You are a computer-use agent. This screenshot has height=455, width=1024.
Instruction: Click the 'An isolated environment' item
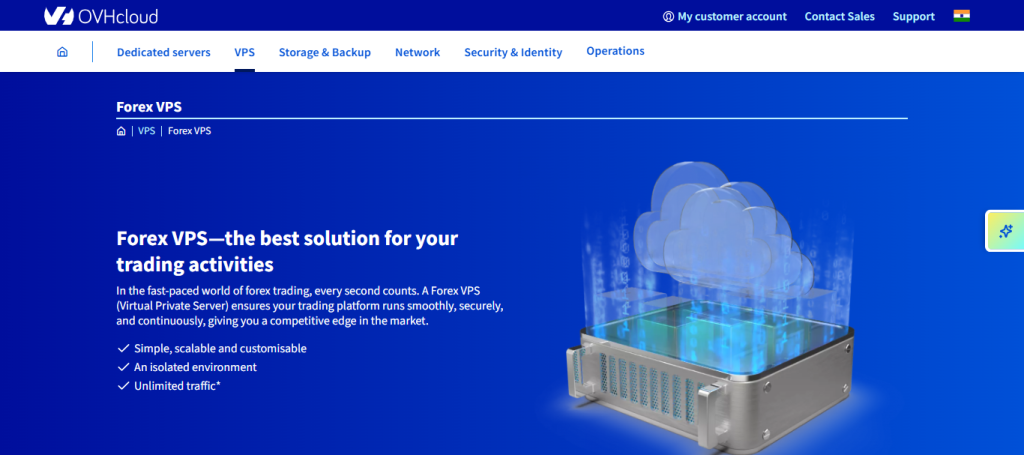pos(195,368)
